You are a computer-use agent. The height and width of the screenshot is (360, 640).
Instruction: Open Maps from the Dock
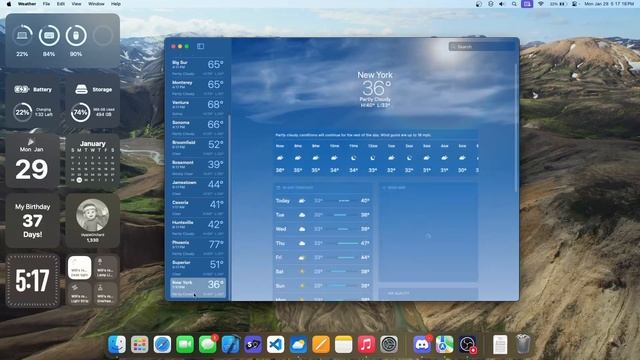click(x=444, y=344)
